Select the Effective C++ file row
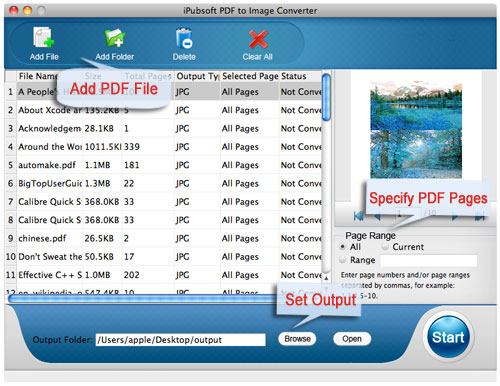 163,275
